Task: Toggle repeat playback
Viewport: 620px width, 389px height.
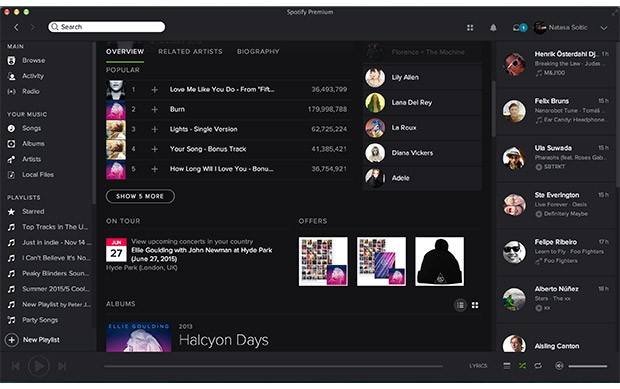Action: 538,366
